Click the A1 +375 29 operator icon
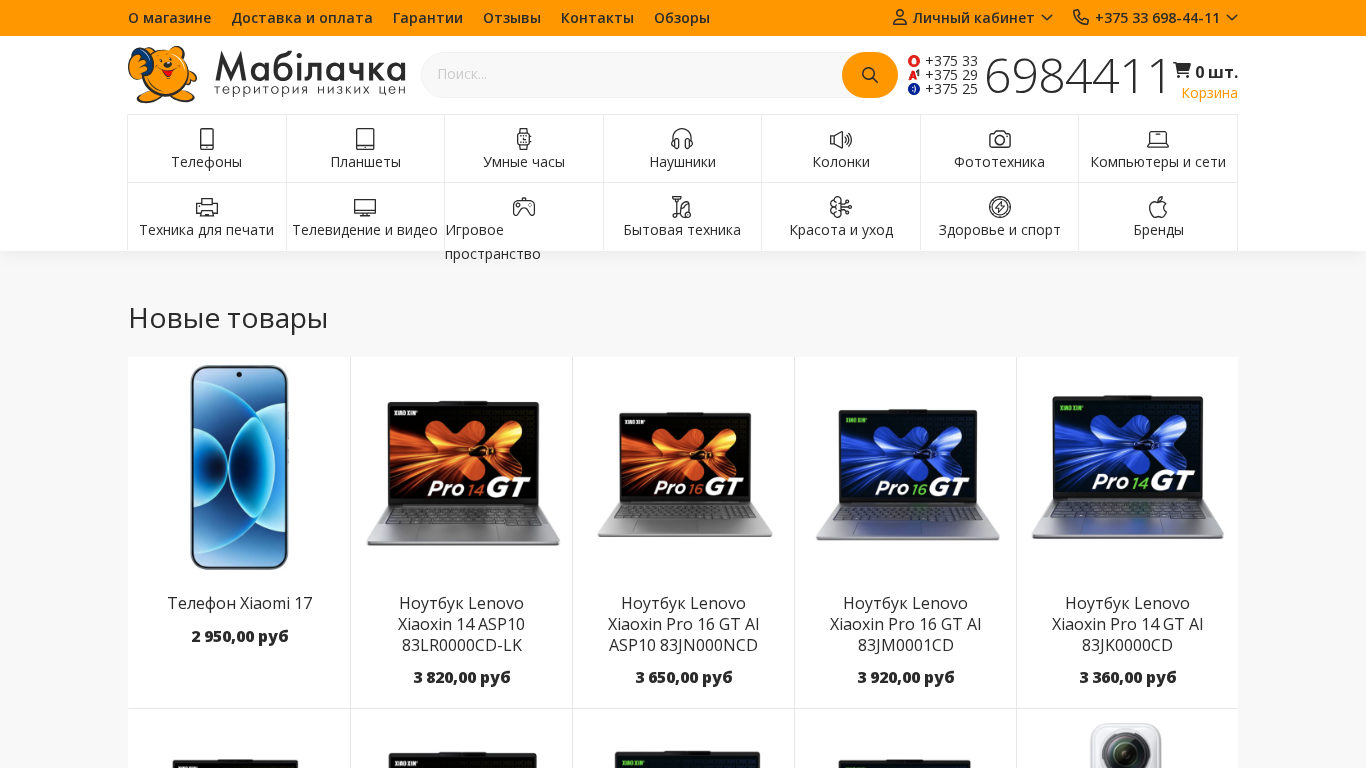The image size is (1366, 768). click(x=914, y=75)
